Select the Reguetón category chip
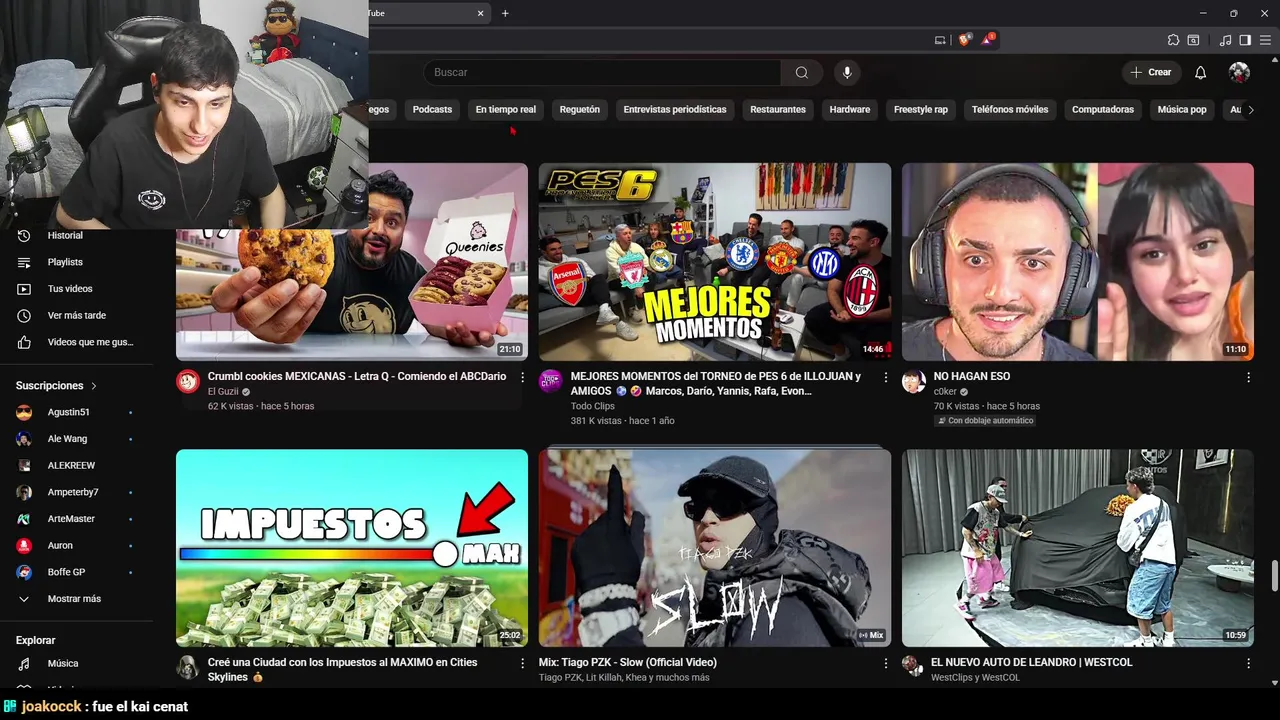 point(580,110)
